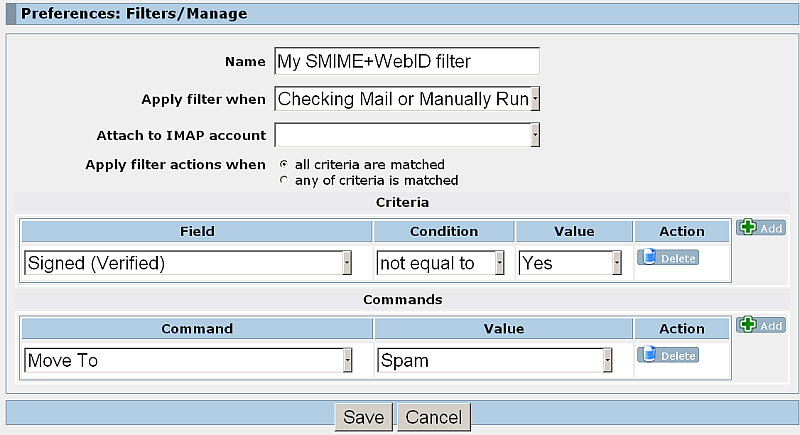Select 'any of criteria is matched' option

pos(284,180)
